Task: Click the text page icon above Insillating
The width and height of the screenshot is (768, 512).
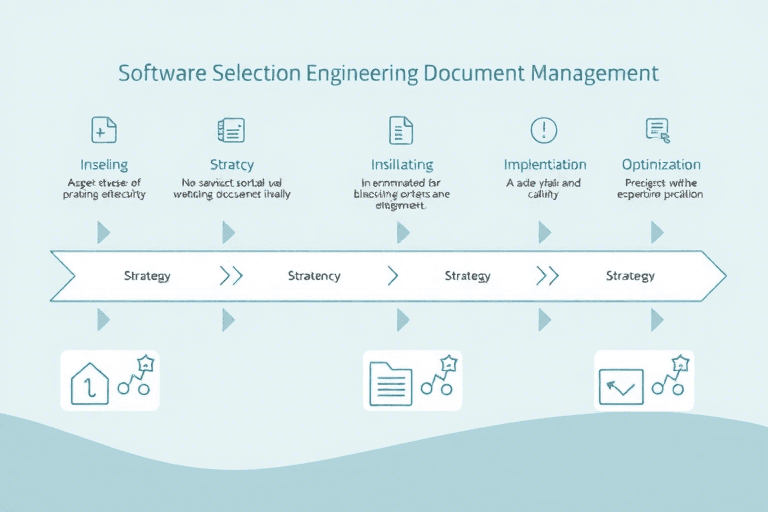Action: 401,130
